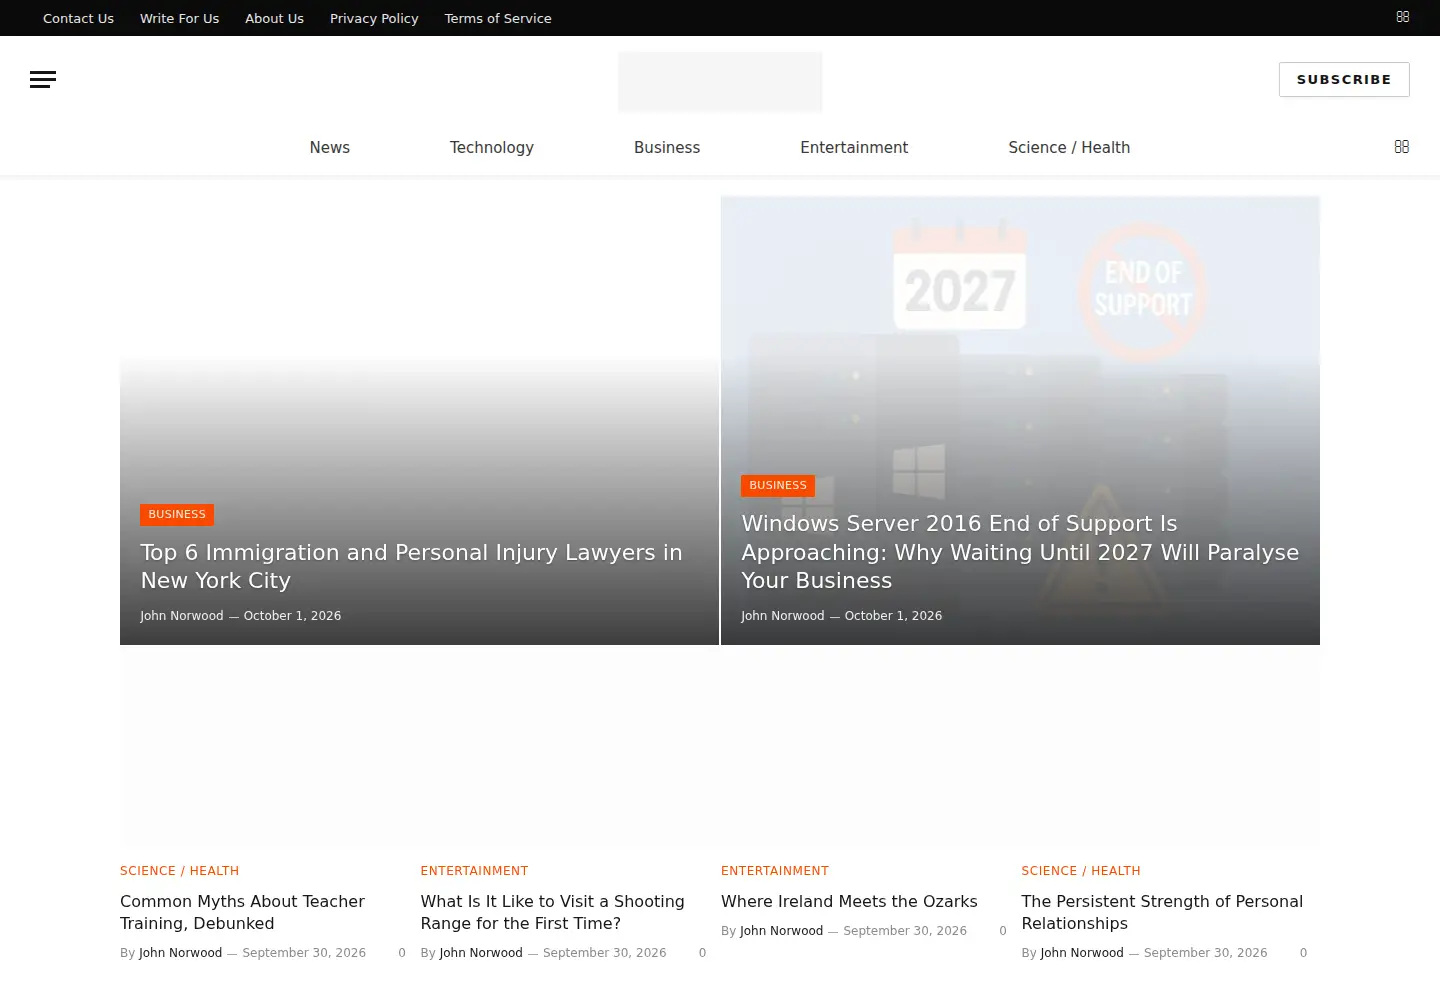This screenshot has width=1440, height=1000.
Task: Open Windows Server 2016 End of Support article
Action: point(1020,552)
